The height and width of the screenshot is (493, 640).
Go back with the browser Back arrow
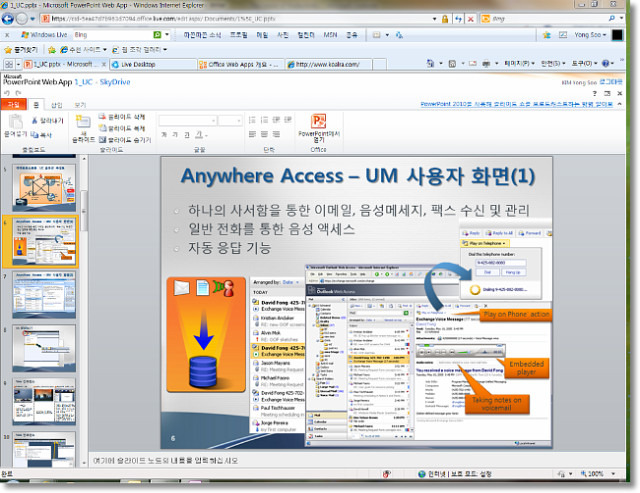pos(8,19)
